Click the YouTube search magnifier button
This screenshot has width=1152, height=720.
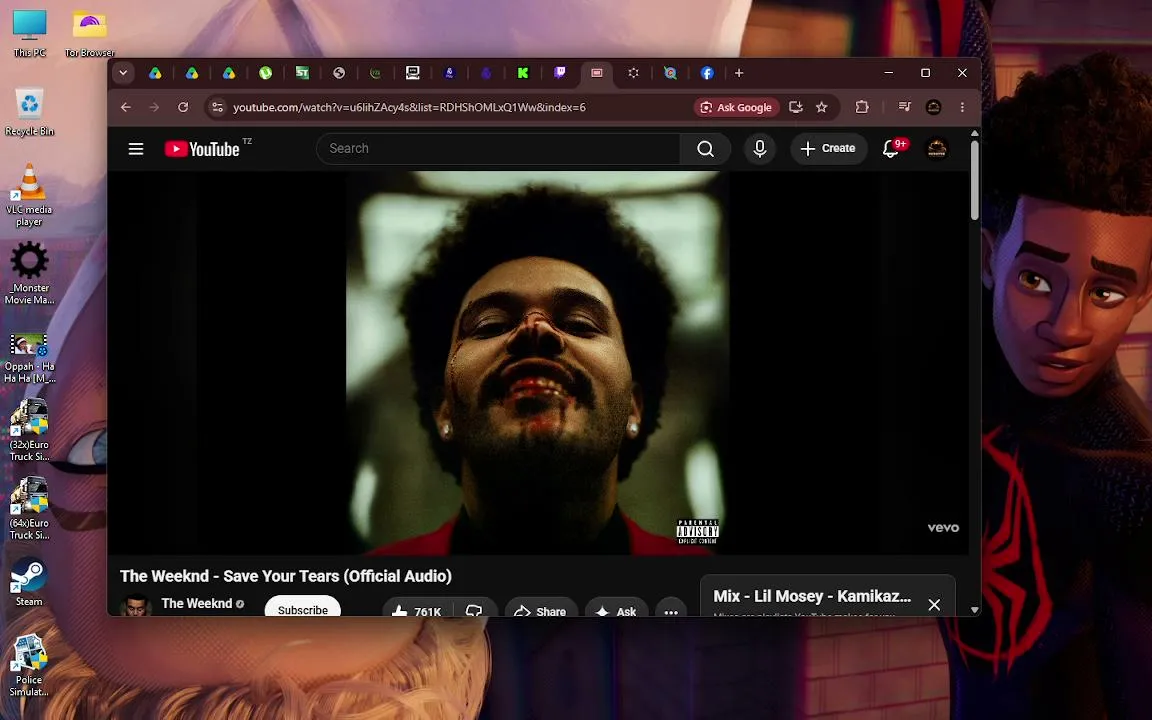point(705,149)
